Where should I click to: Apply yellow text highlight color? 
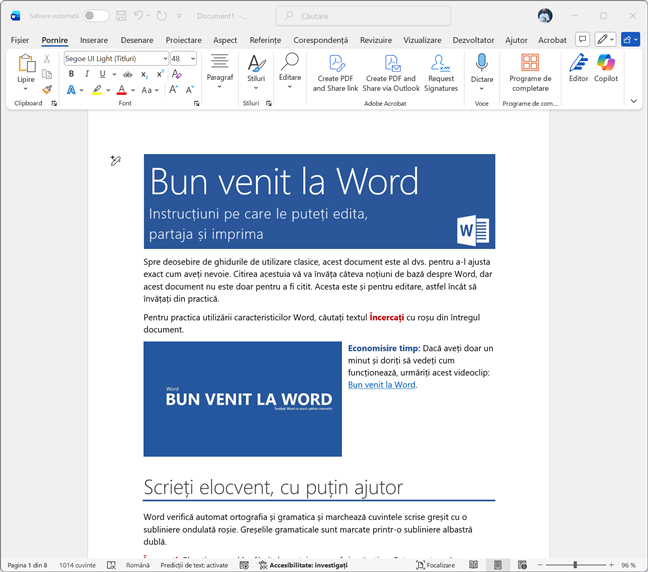[x=97, y=90]
